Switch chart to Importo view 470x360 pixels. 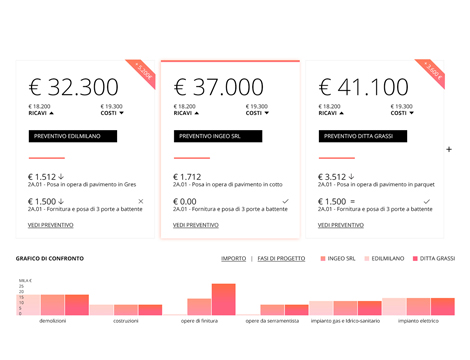click(233, 259)
